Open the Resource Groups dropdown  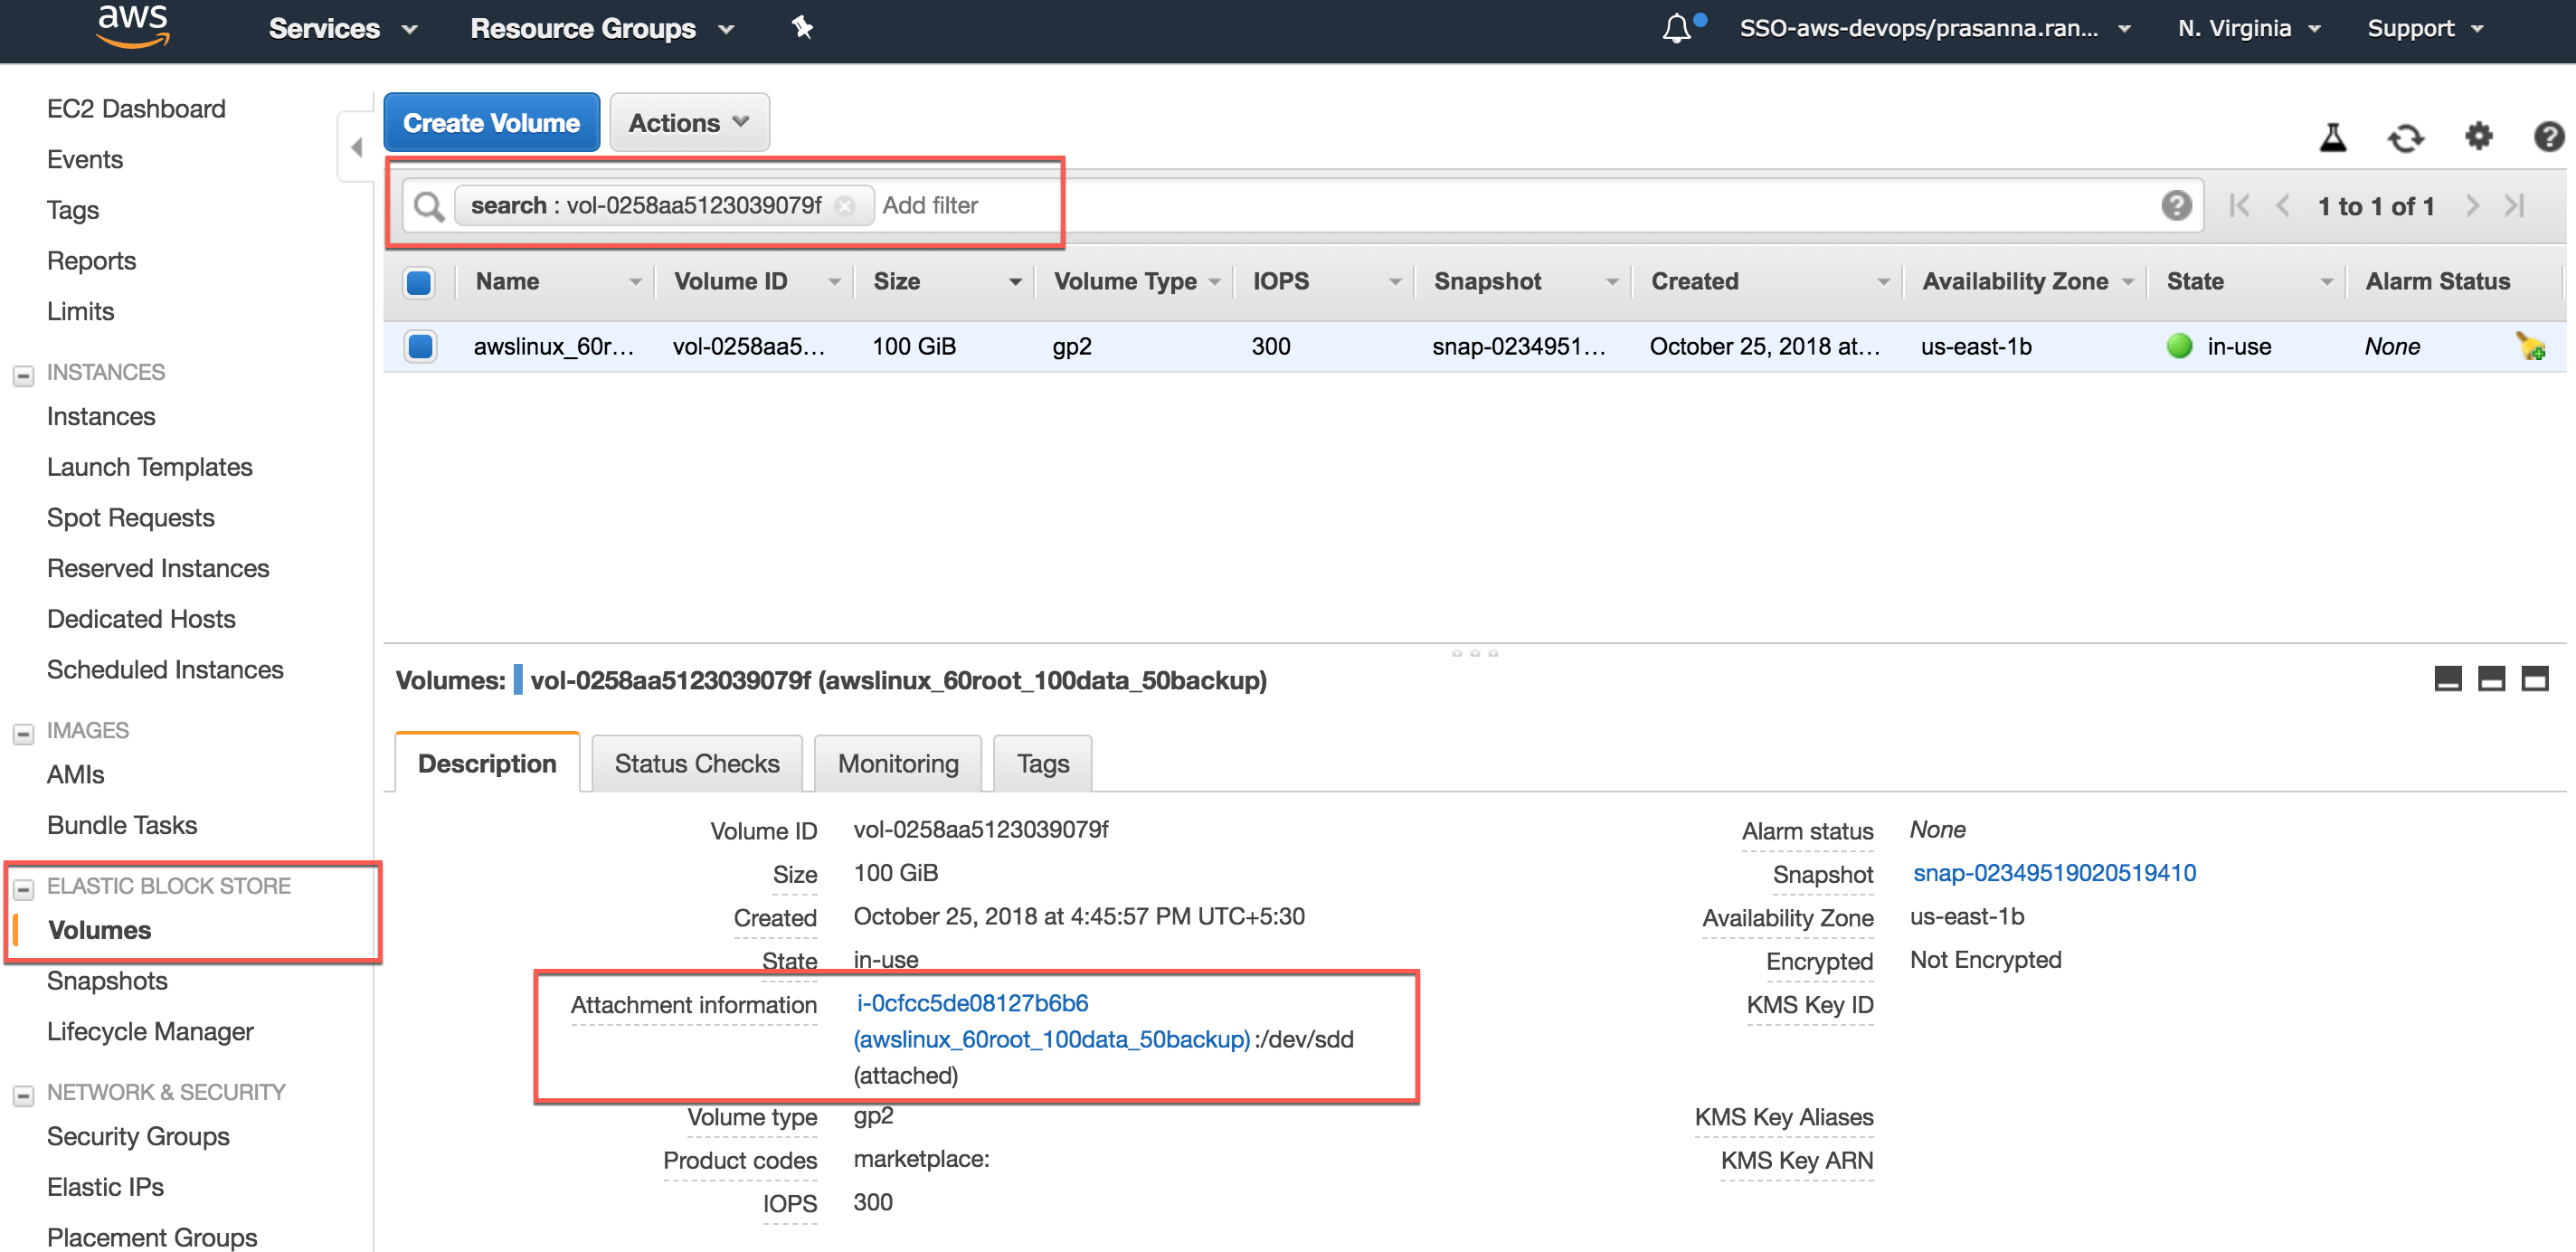(602, 28)
